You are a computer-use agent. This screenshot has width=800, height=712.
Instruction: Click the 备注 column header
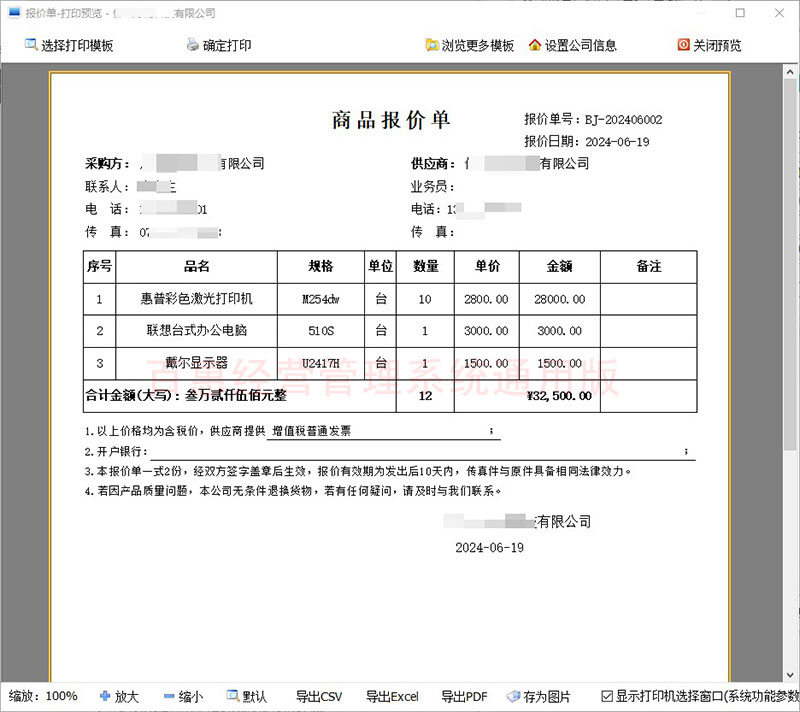[x=648, y=266]
